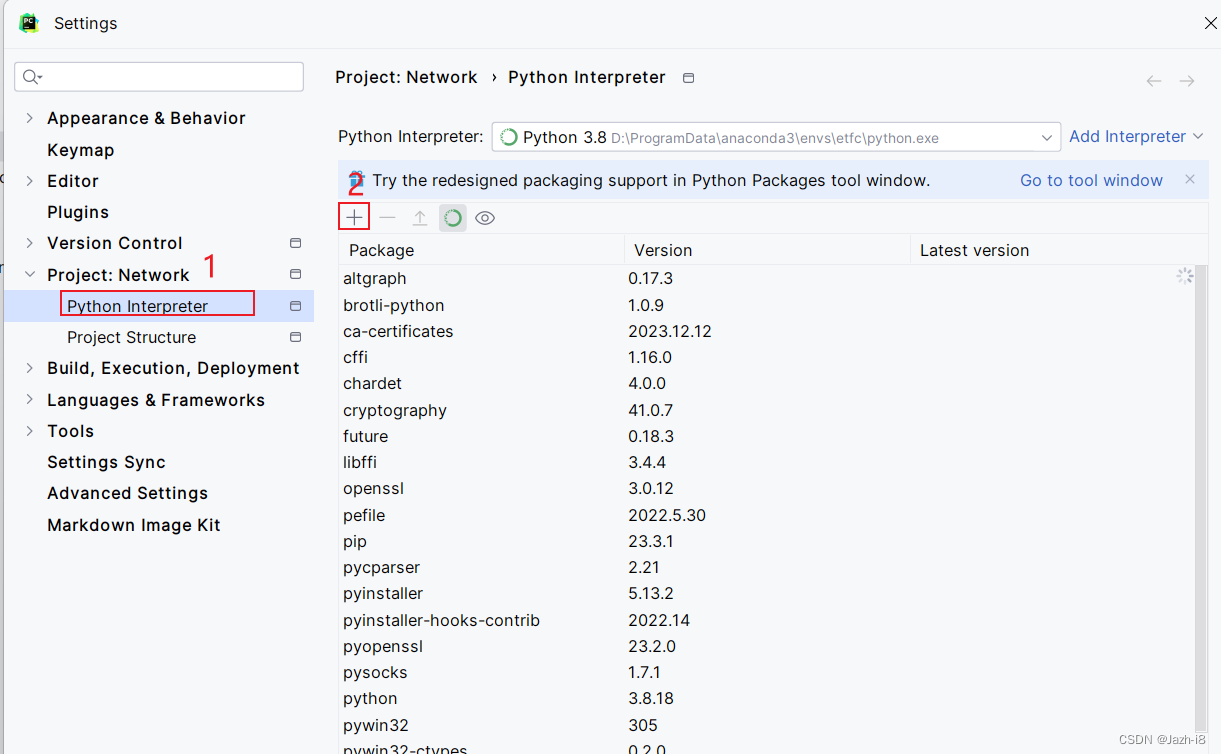Open Plugins settings
Screen dimensions: 1221x754
78,212
